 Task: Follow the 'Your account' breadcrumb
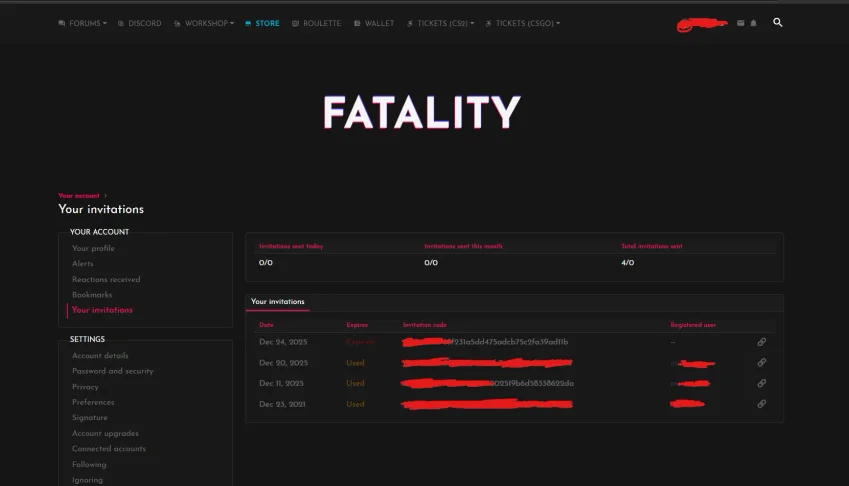[x=79, y=195]
